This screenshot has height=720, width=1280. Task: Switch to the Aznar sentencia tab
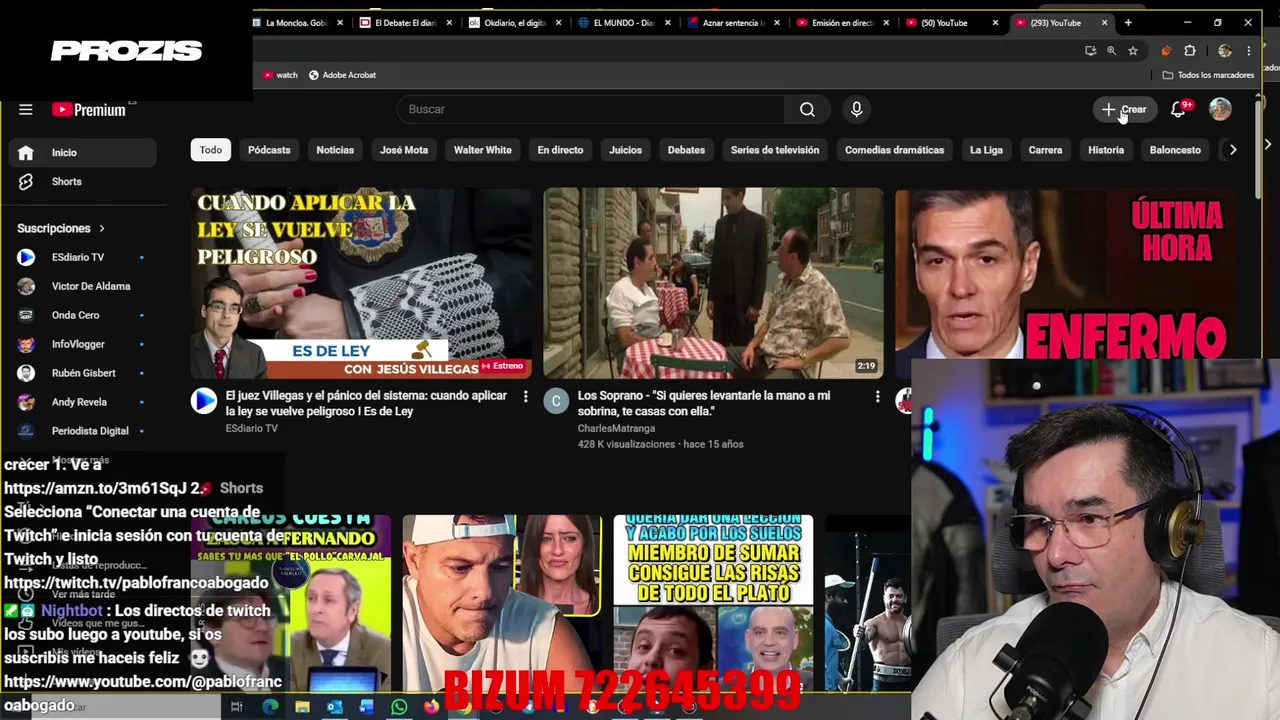[734, 23]
